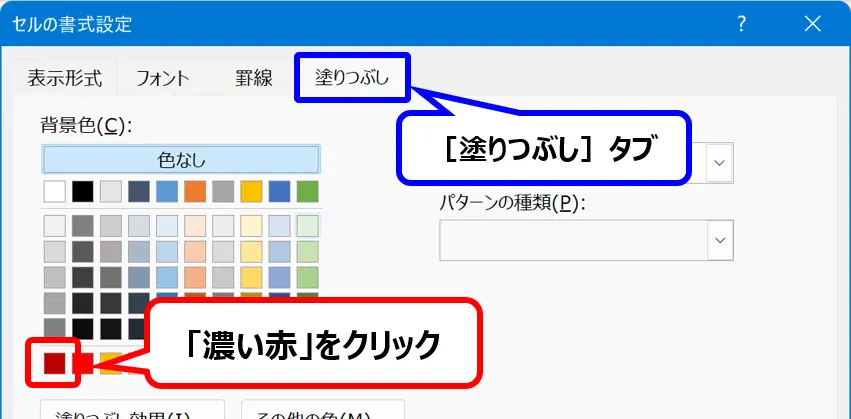This screenshot has width=851, height=419.
Task: Choose the palest gold tint swatch
Action: click(251, 226)
